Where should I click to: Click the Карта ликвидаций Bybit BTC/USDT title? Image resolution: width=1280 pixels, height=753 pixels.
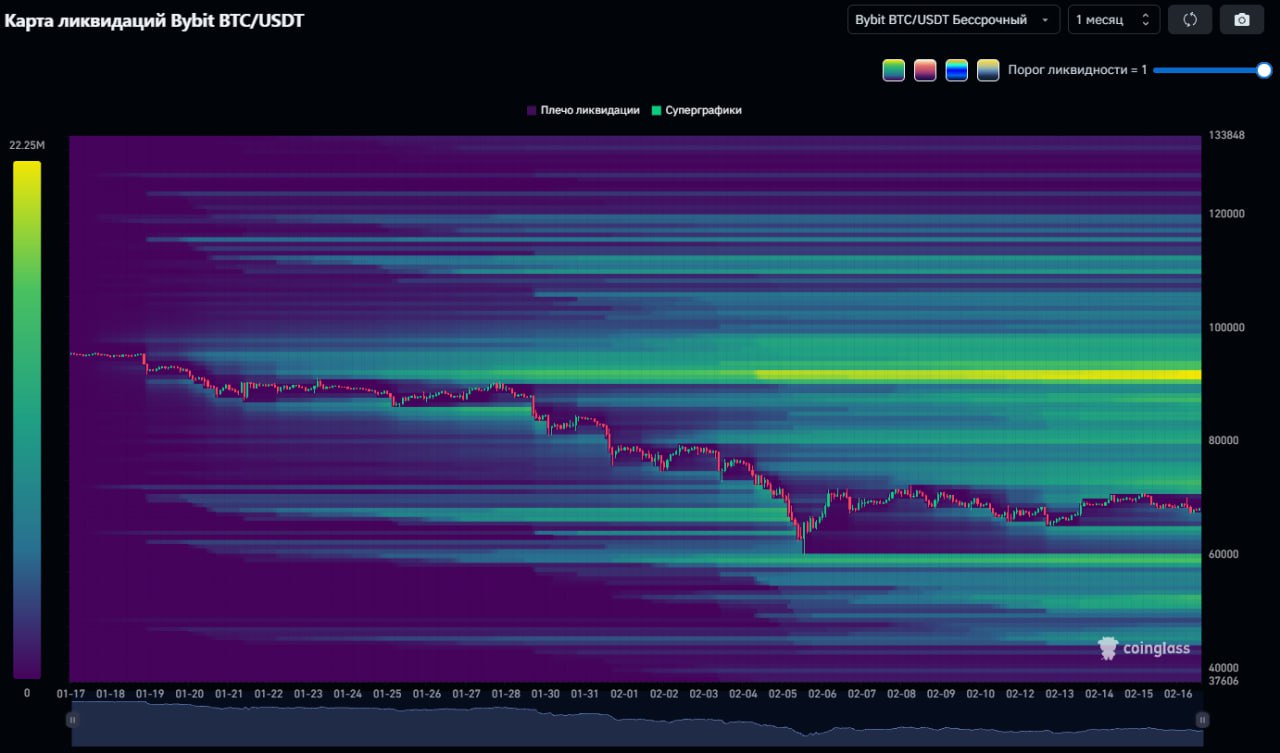click(x=154, y=20)
